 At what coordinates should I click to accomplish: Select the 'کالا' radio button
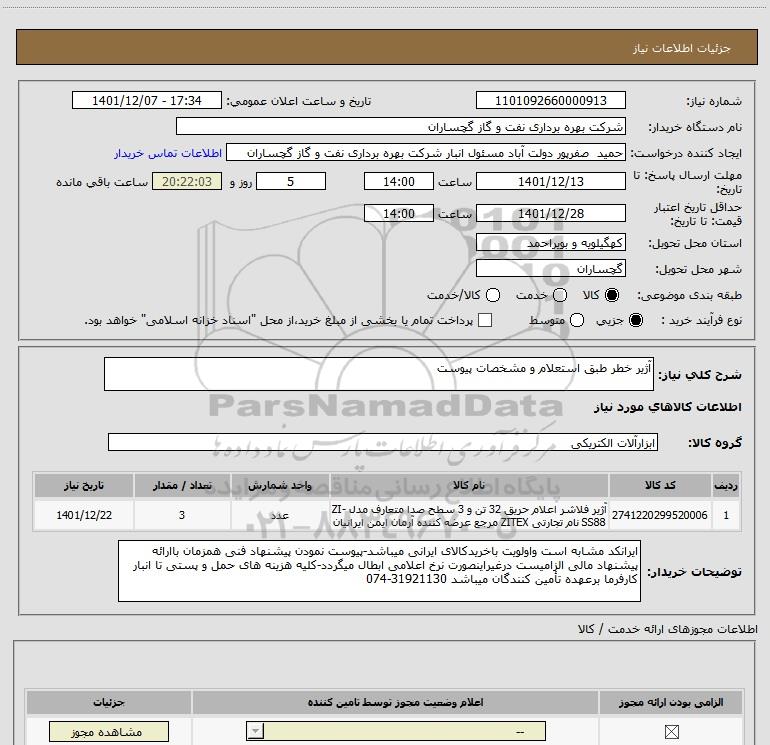[x=612, y=295]
